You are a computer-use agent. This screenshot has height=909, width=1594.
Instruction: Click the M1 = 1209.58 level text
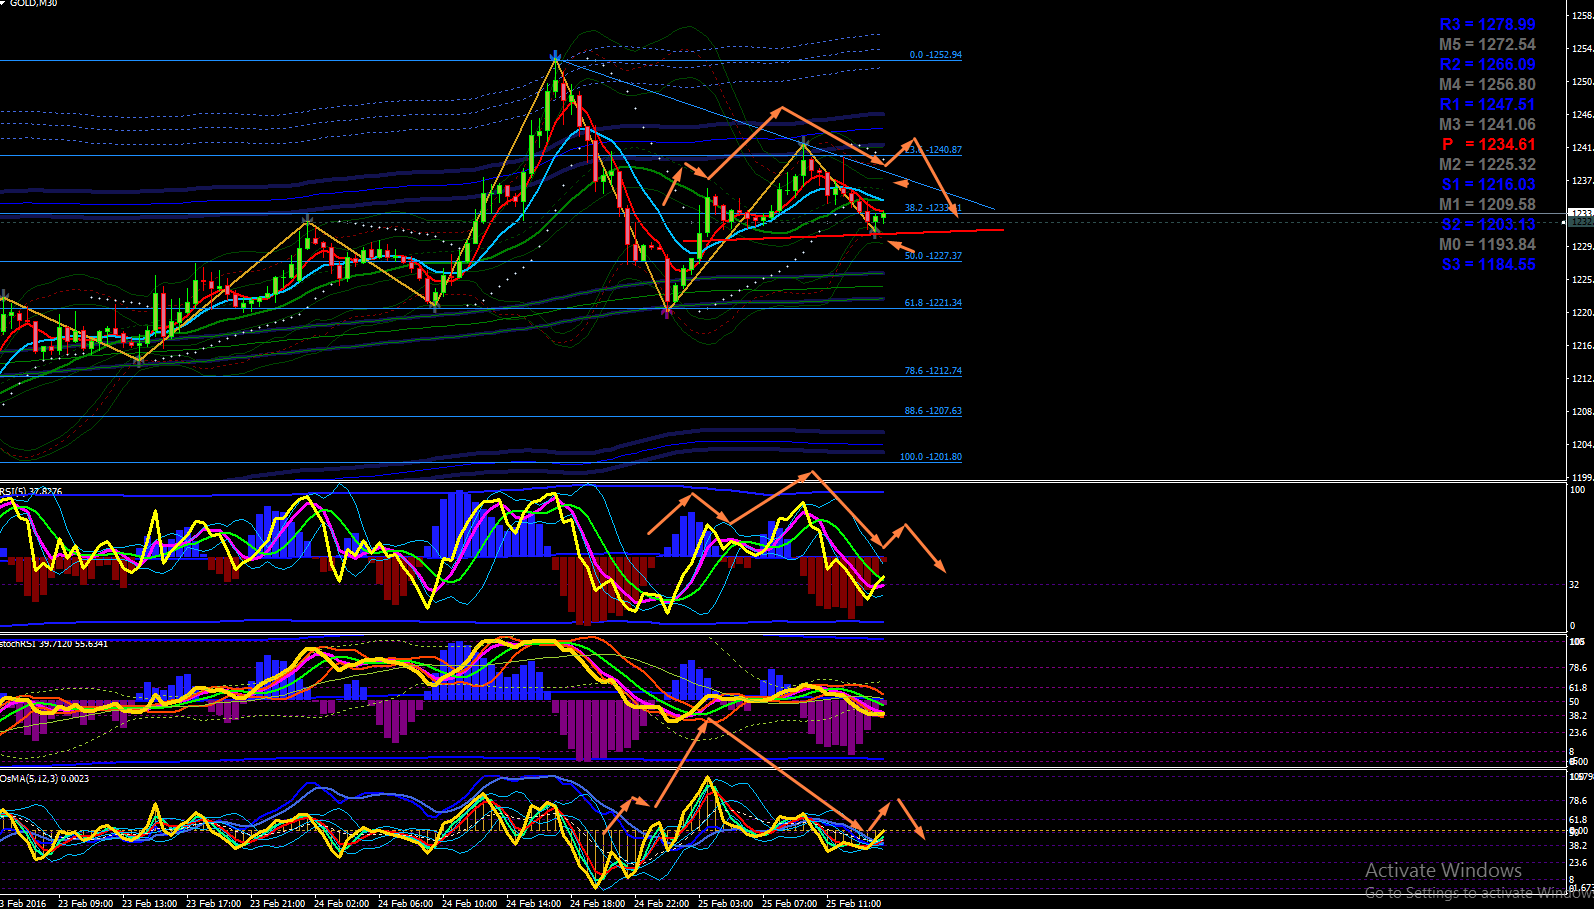point(1487,204)
